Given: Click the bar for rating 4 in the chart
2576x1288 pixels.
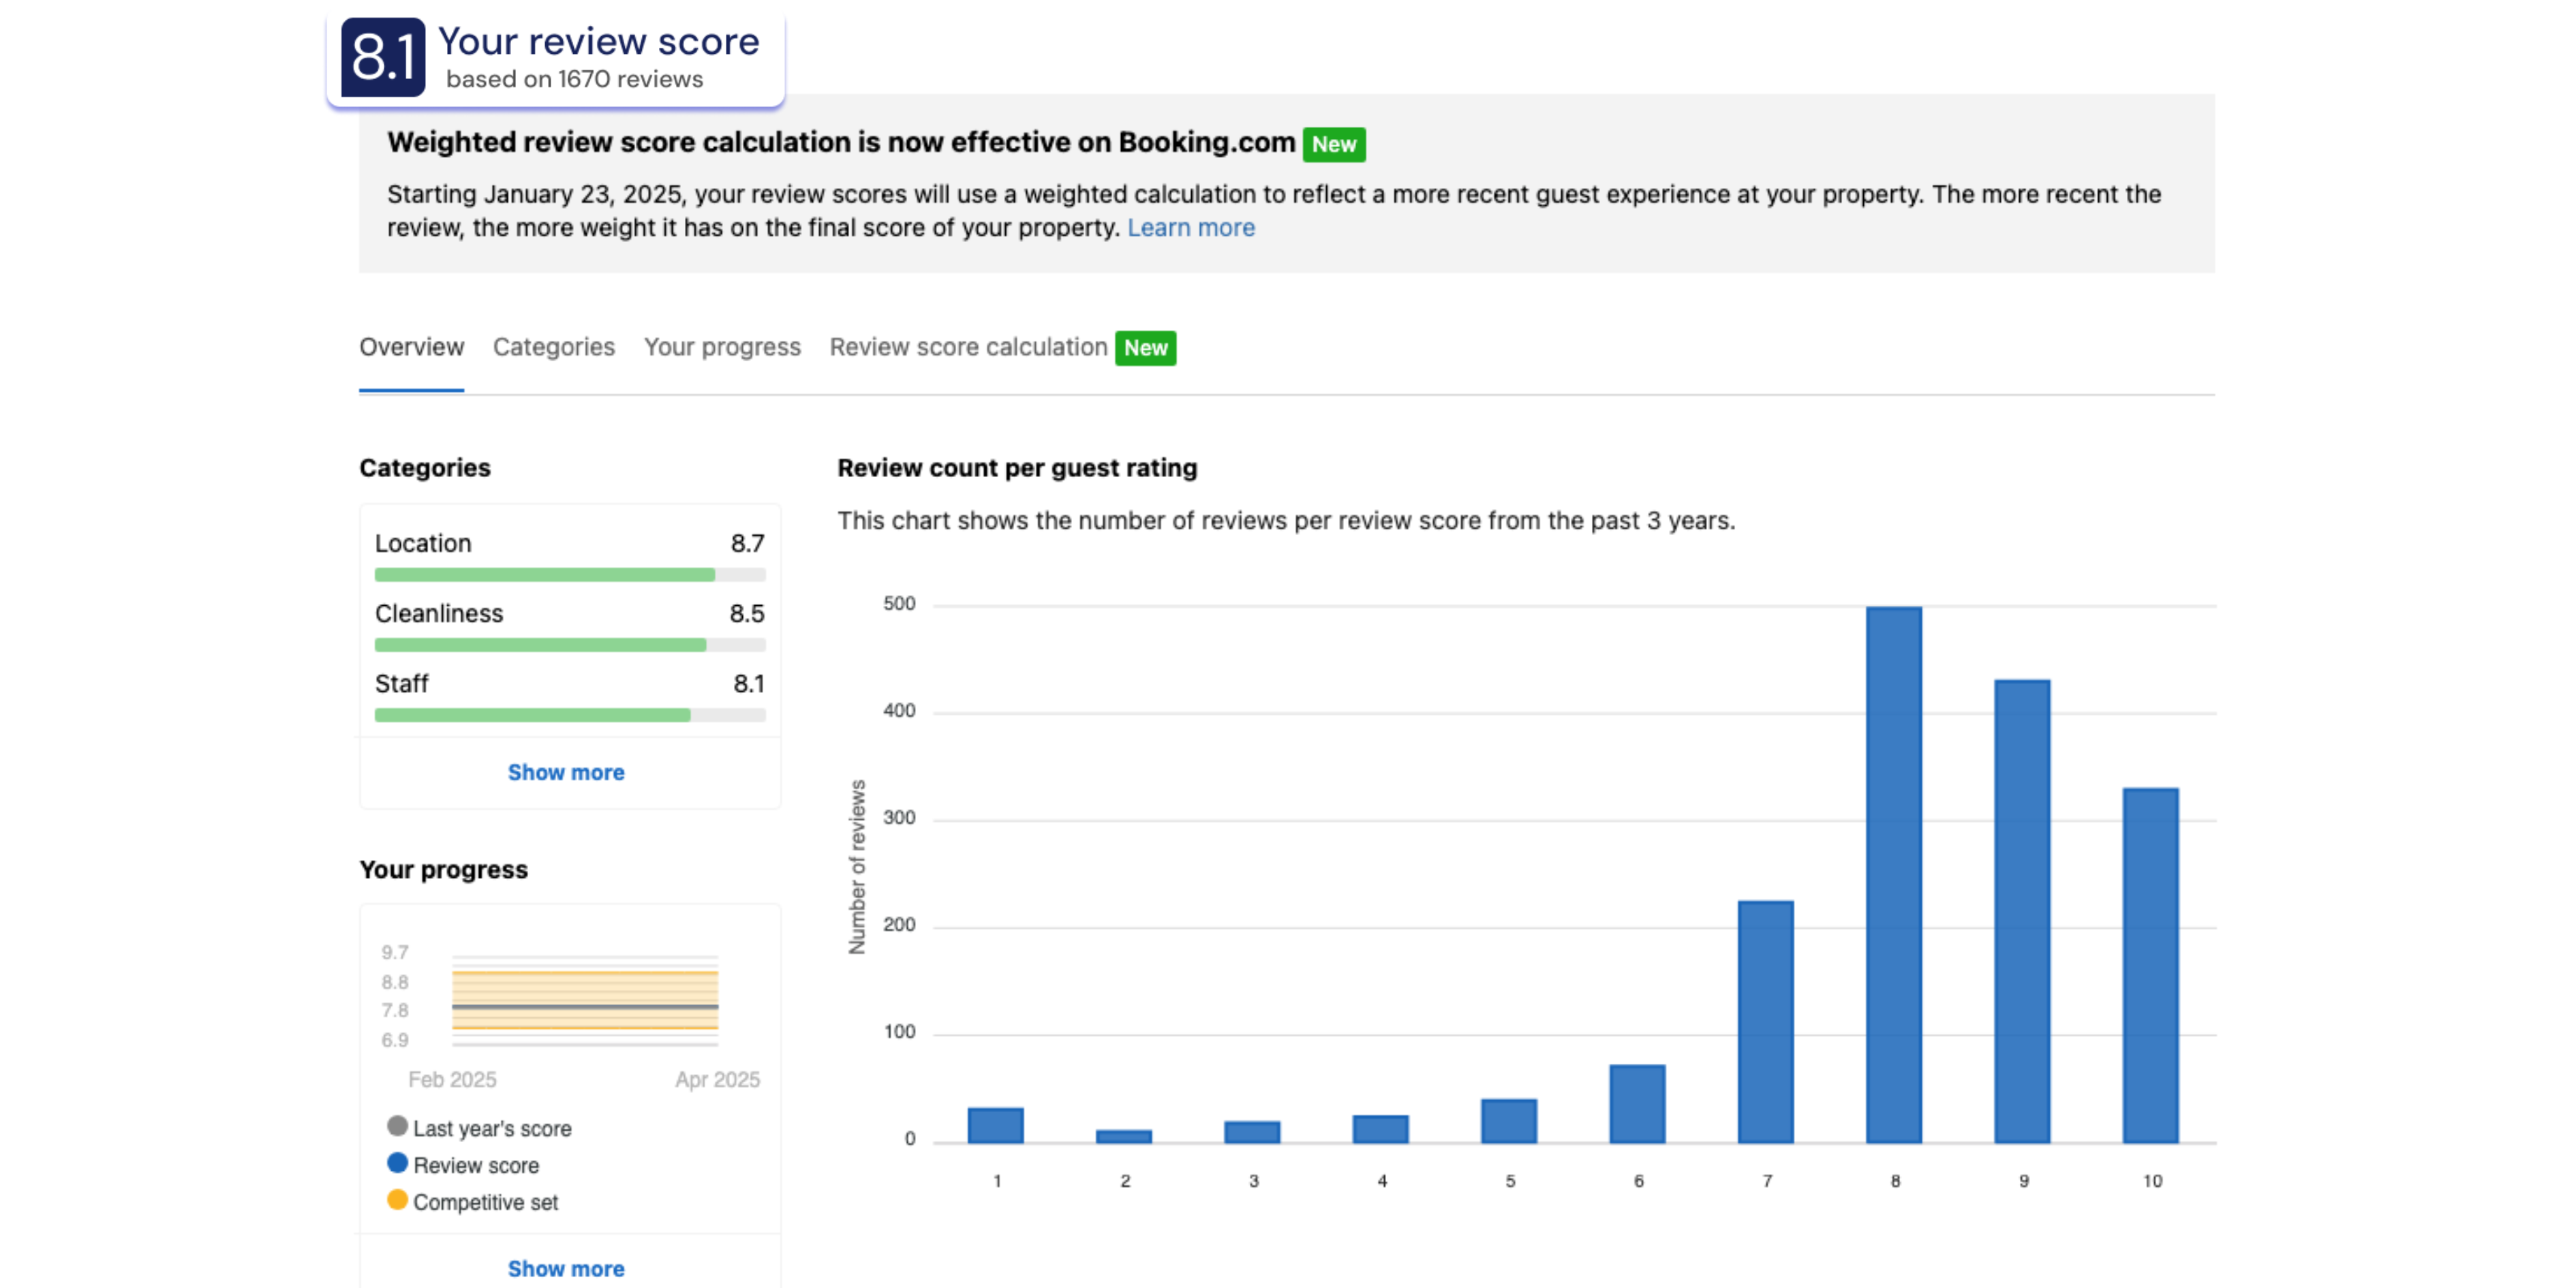Looking at the screenshot, I should (x=1381, y=1129).
